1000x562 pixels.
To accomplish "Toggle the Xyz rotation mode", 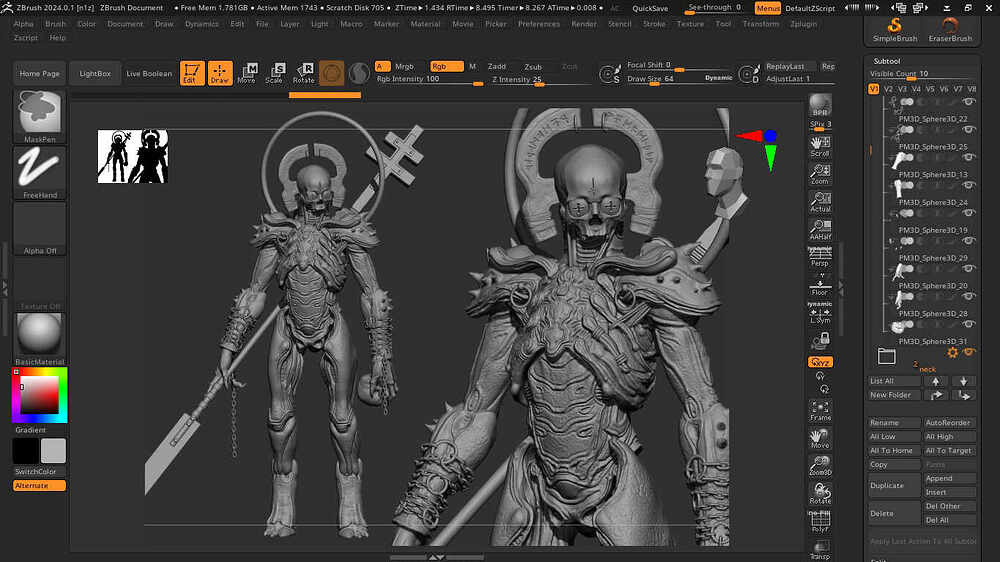I will 820,362.
